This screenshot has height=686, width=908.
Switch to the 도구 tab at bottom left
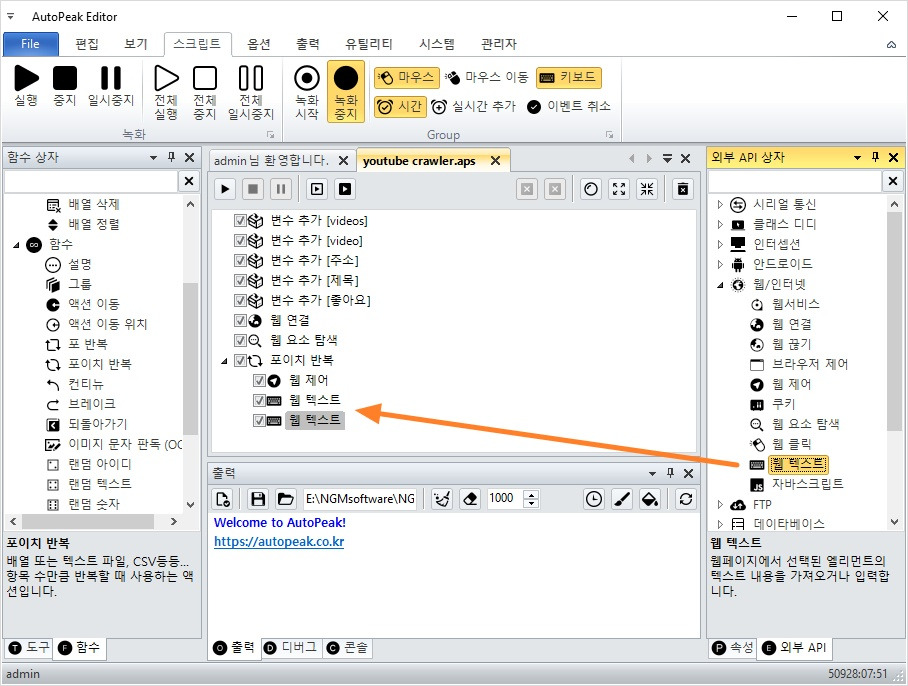point(29,648)
